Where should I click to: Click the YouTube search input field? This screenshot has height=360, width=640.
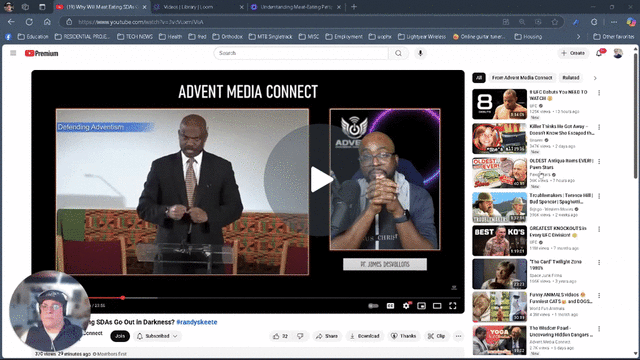coord(301,53)
